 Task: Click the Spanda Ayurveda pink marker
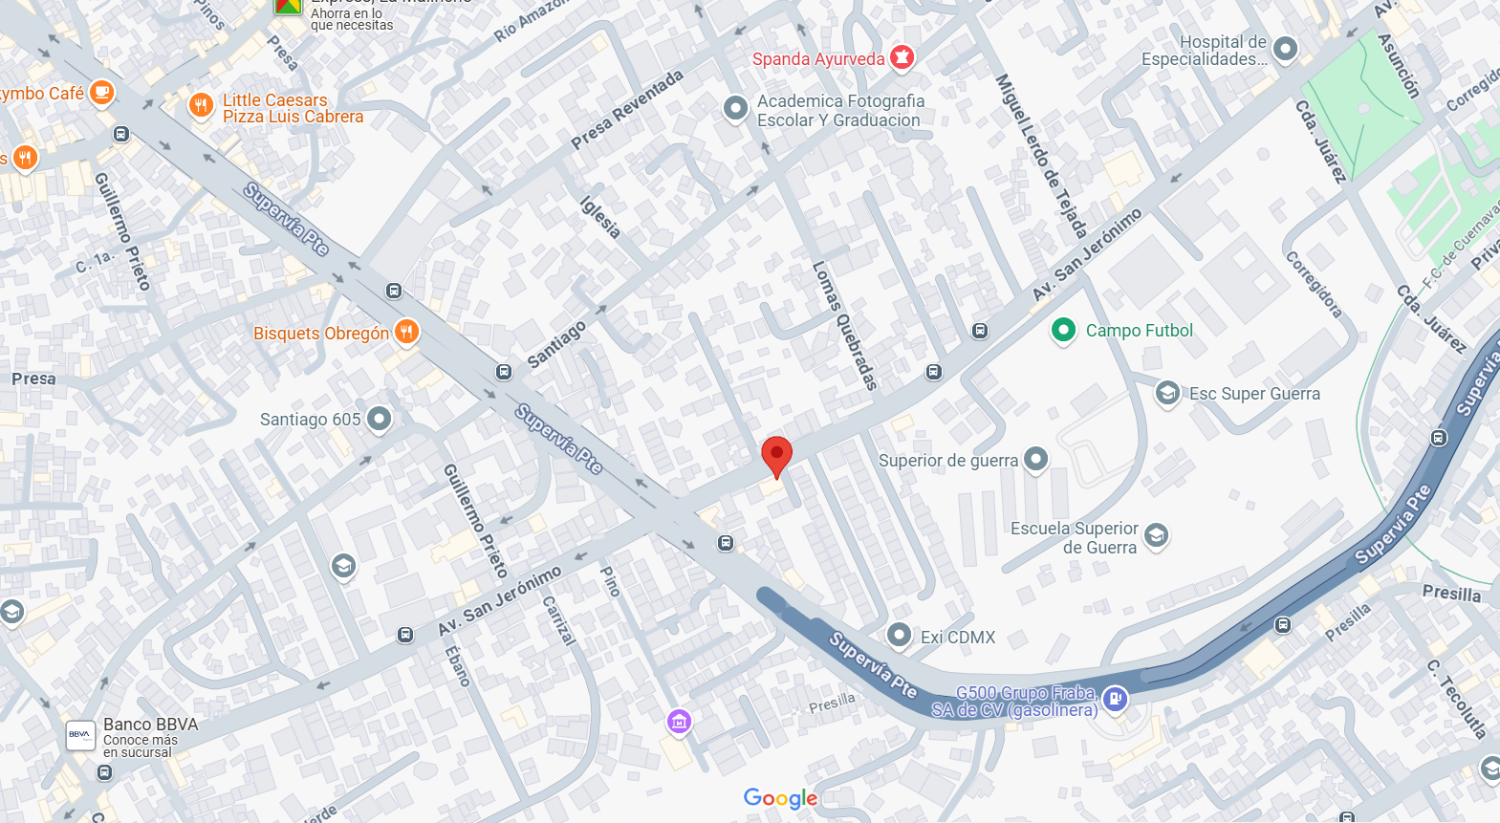[902, 58]
